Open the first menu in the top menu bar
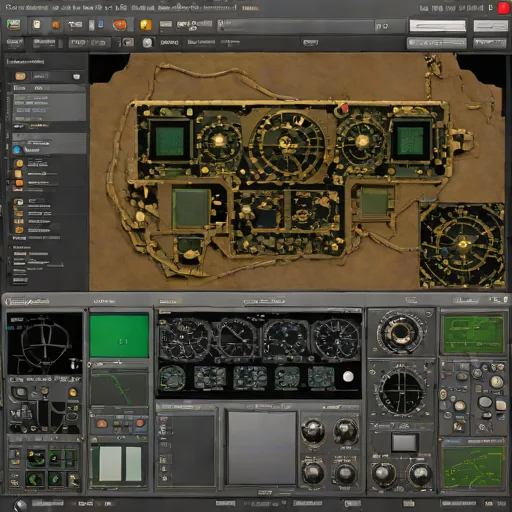512x512 pixels. pyautogui.click(x=27, y=7)
